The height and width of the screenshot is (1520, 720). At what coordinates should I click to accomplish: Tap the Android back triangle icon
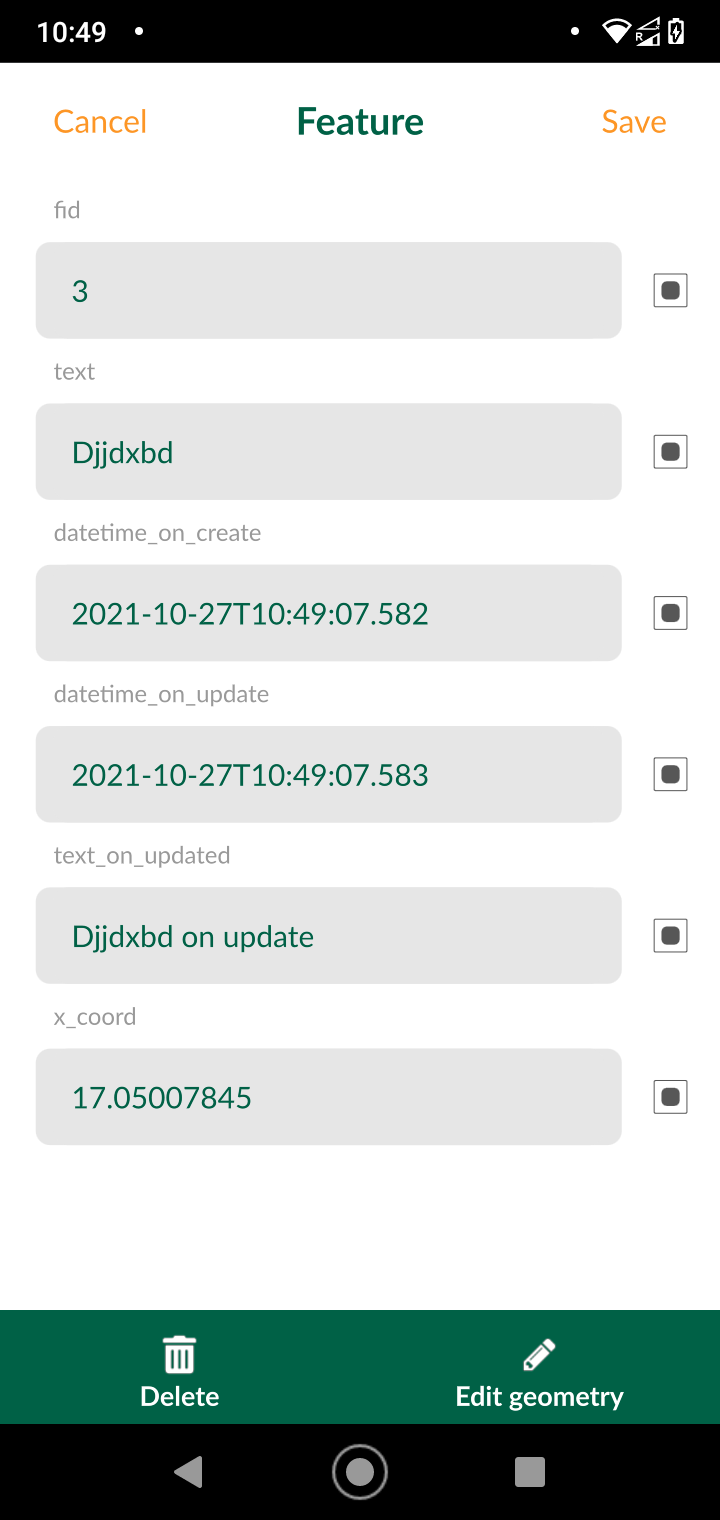click(188, 1472)
